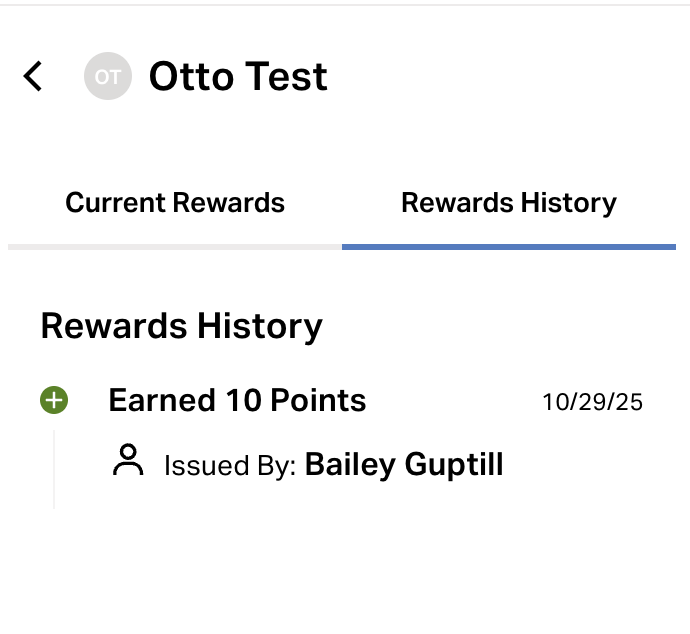Click the Otto Test name title
This screenshot has width=690, height=634.
pos(238,77)
